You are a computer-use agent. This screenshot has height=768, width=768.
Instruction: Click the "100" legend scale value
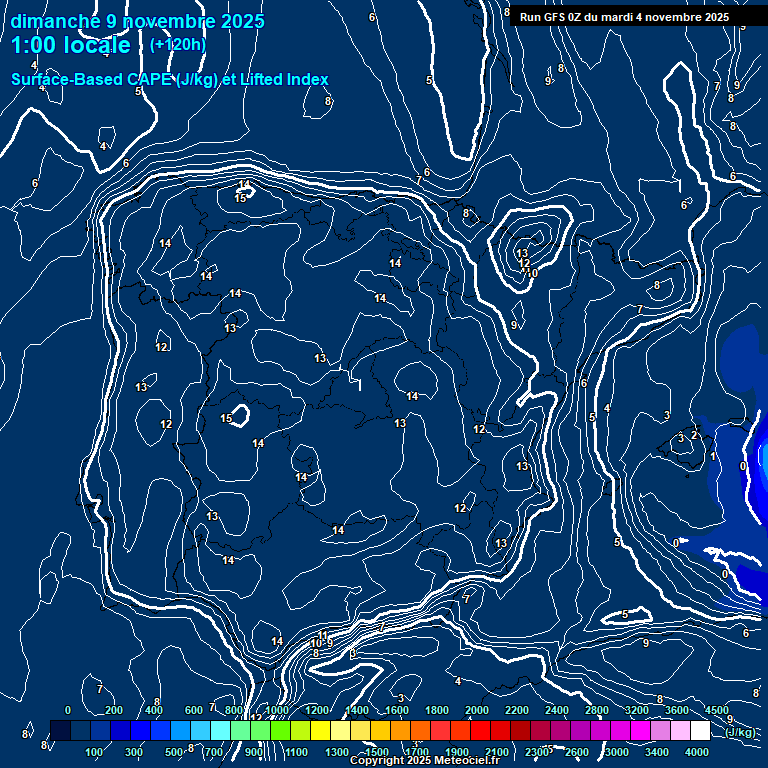click(x=94, y=752)
